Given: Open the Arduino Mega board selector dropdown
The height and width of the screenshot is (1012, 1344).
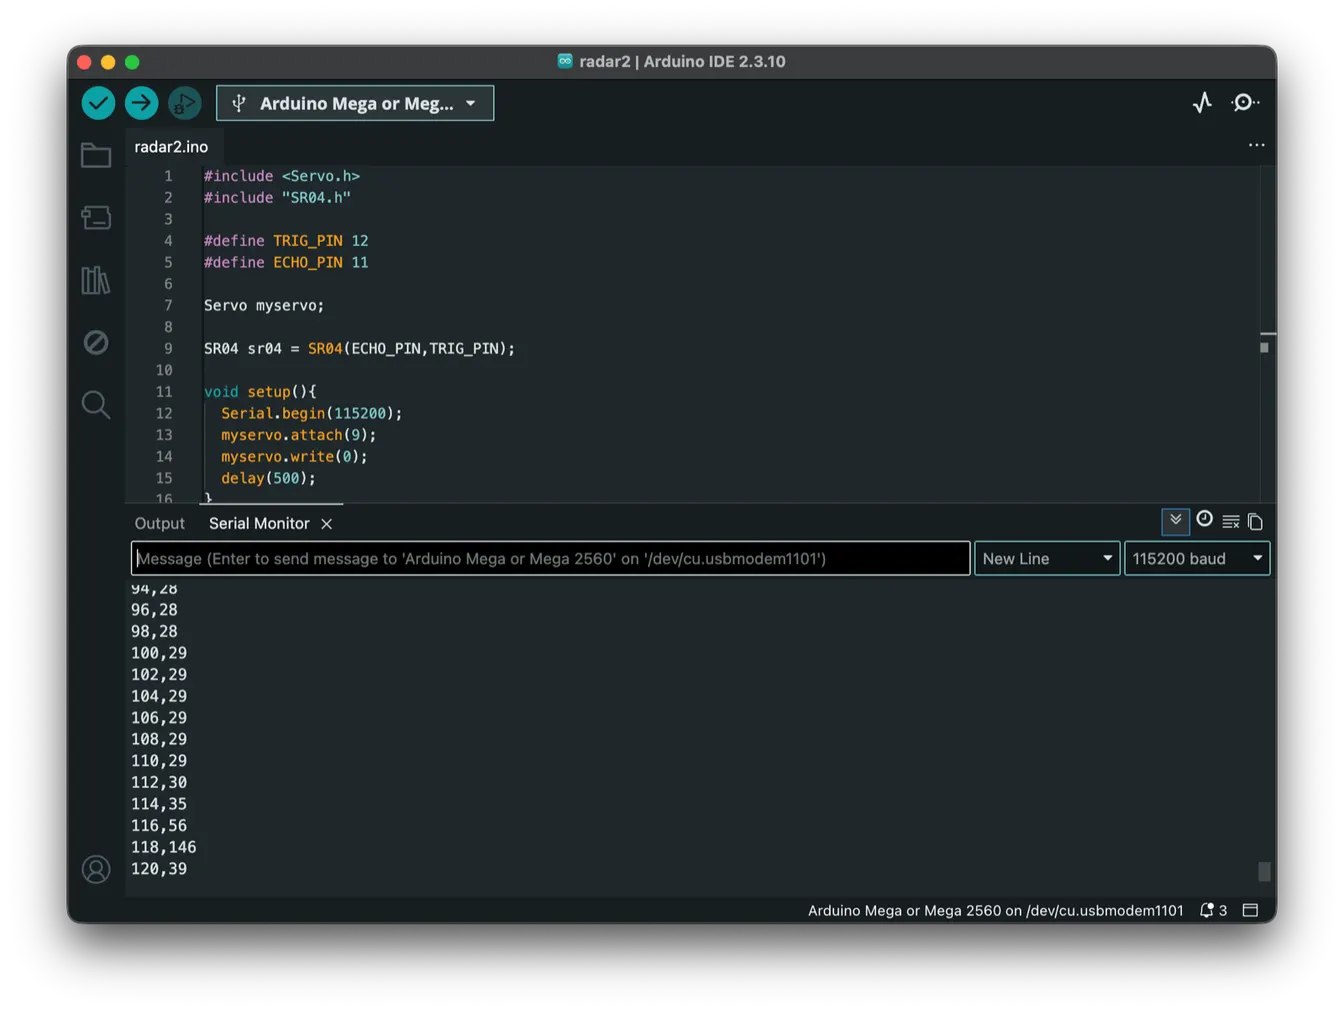Looking at the screenshot, I should point(355,103).
